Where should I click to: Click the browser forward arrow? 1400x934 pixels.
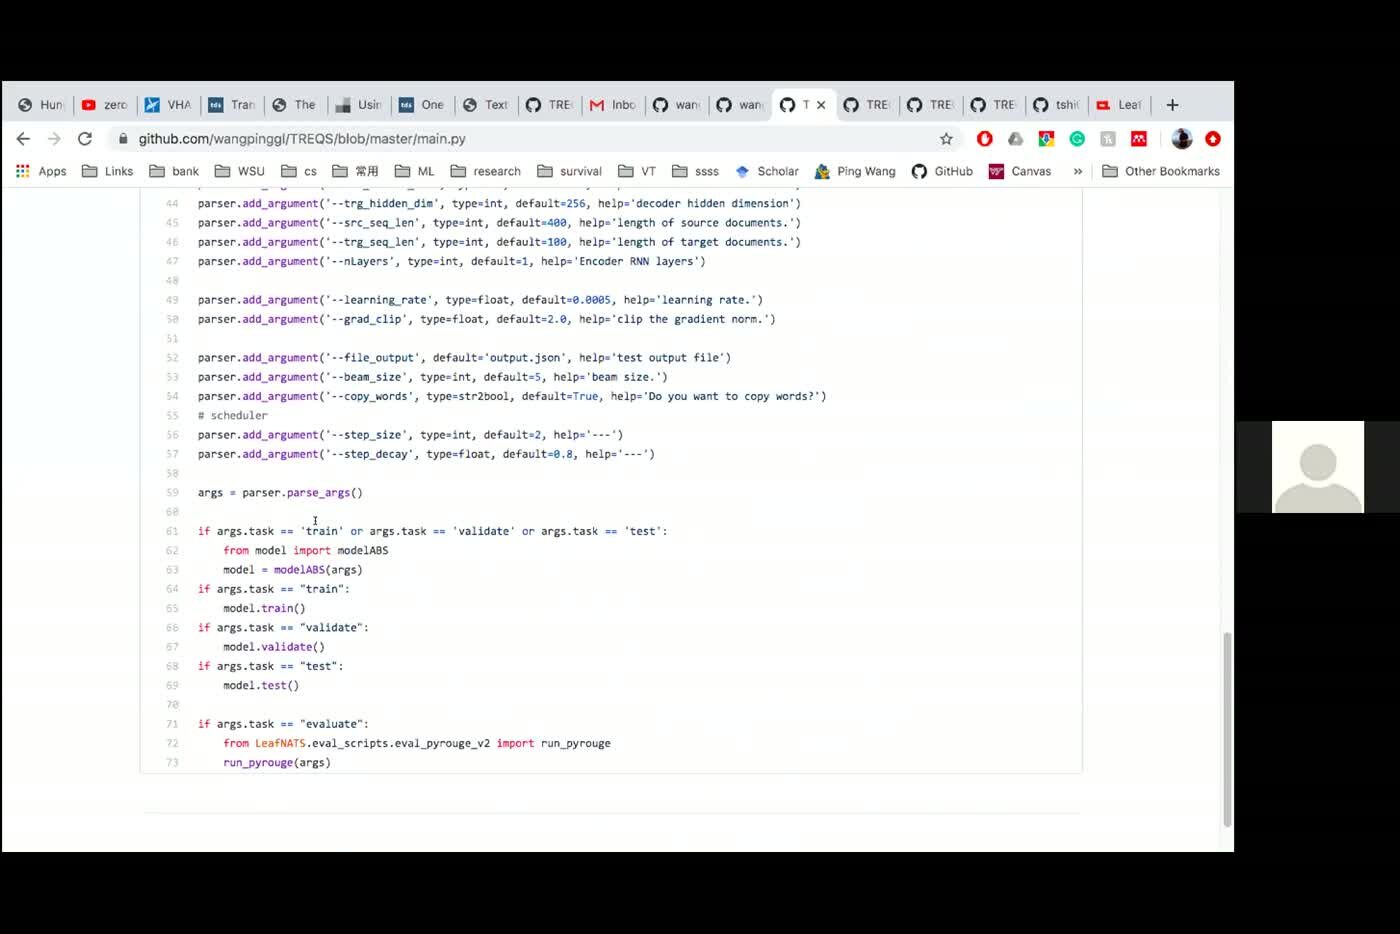coord(54,139)
